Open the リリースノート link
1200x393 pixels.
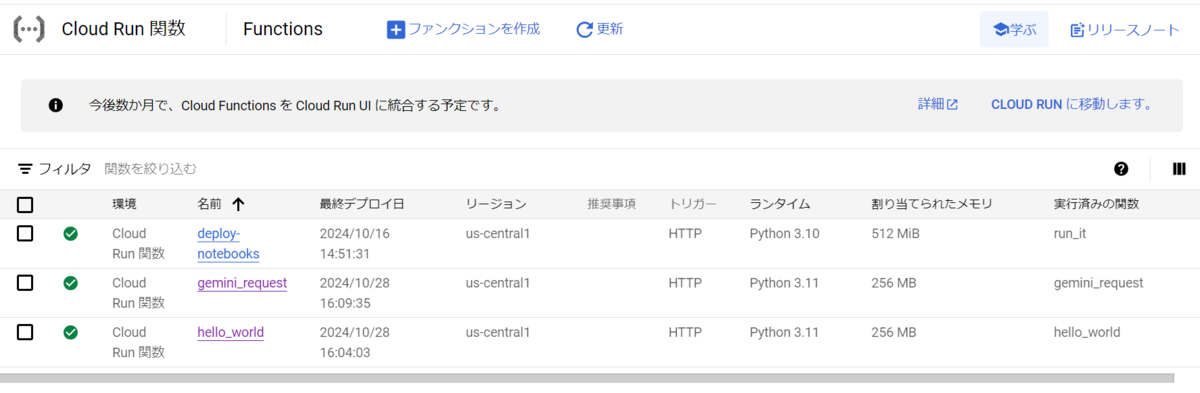1125,30
